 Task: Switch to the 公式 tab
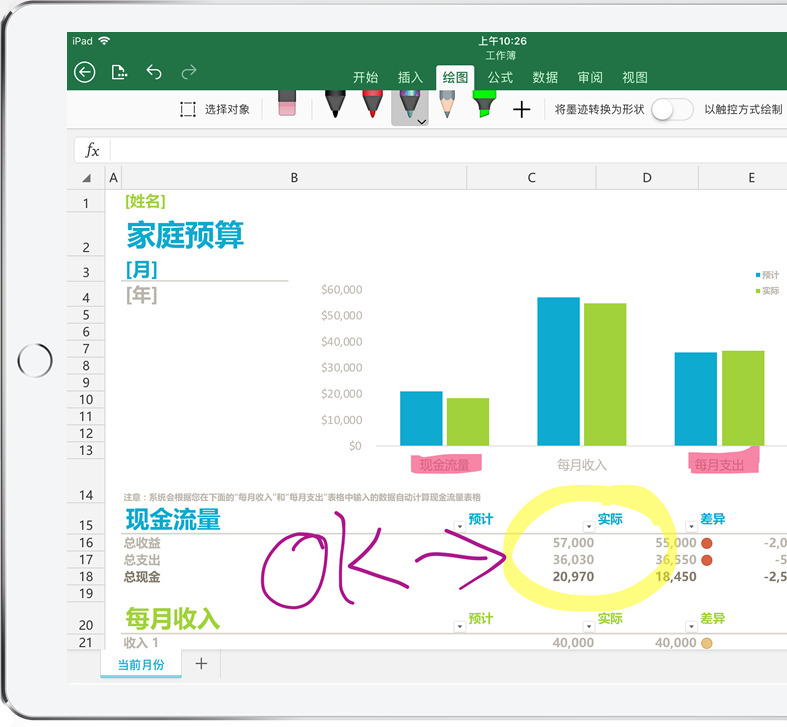point(500,78)
